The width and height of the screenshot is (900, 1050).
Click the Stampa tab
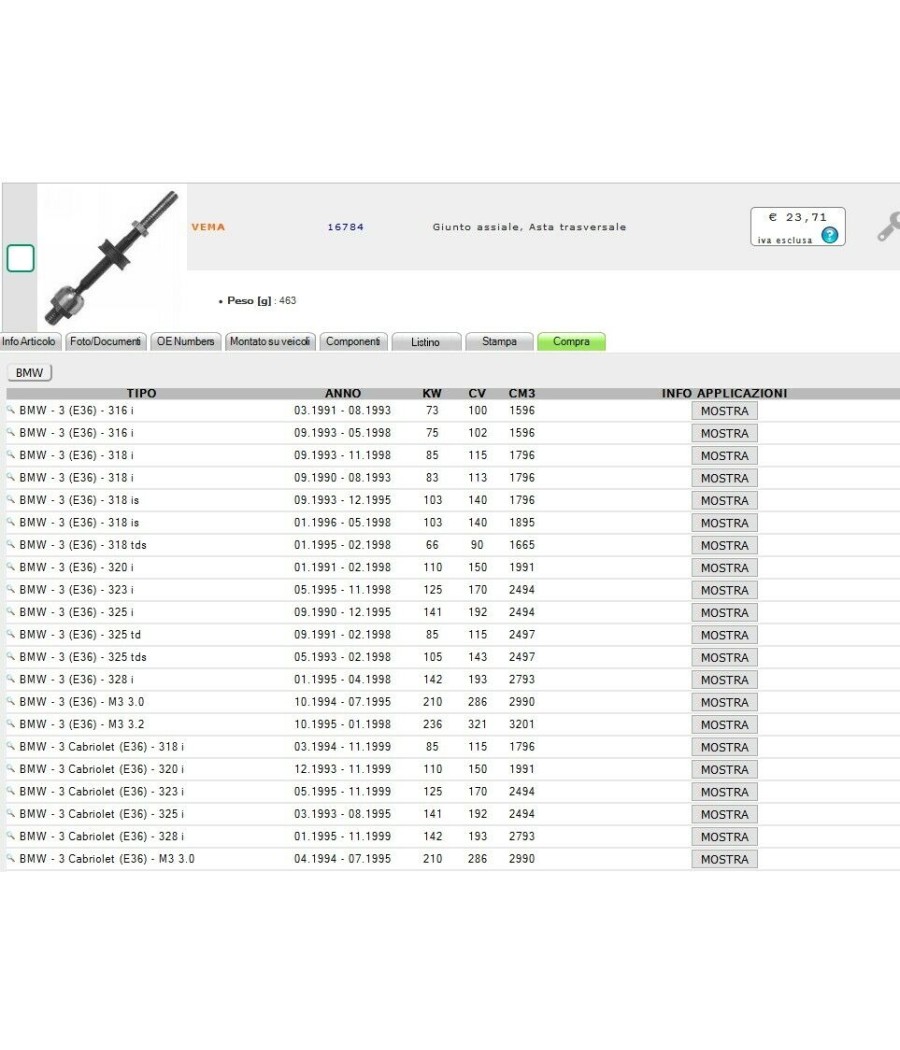[x=500, y=342]
